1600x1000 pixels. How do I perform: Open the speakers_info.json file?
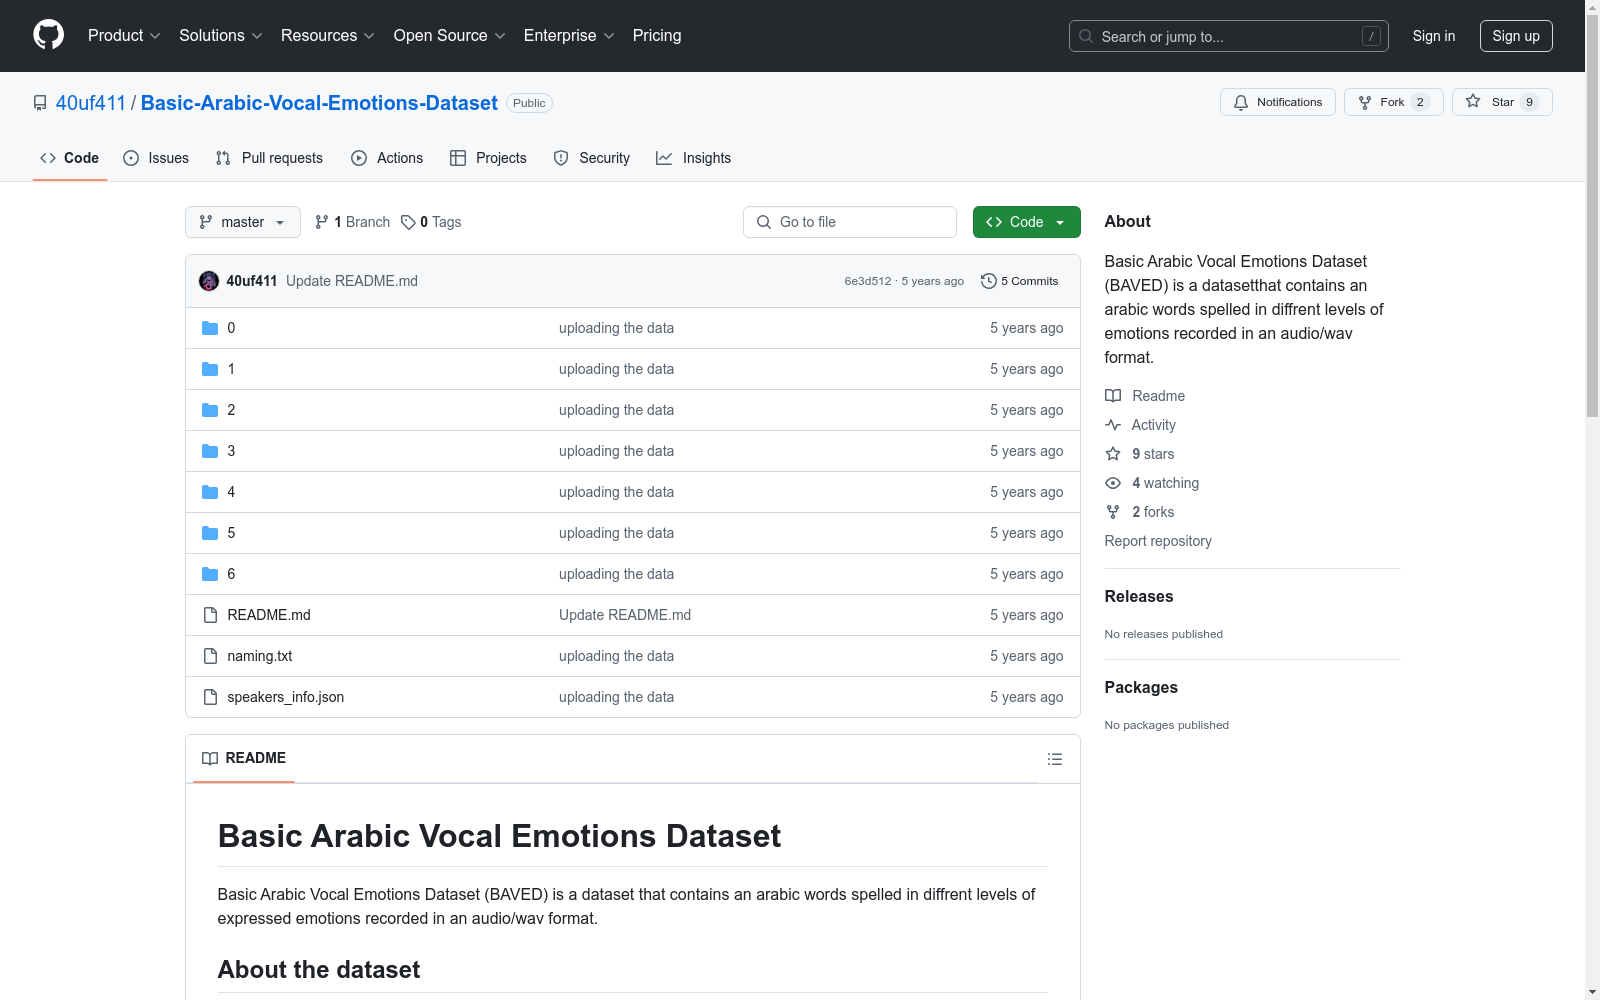tap(286, 697)
